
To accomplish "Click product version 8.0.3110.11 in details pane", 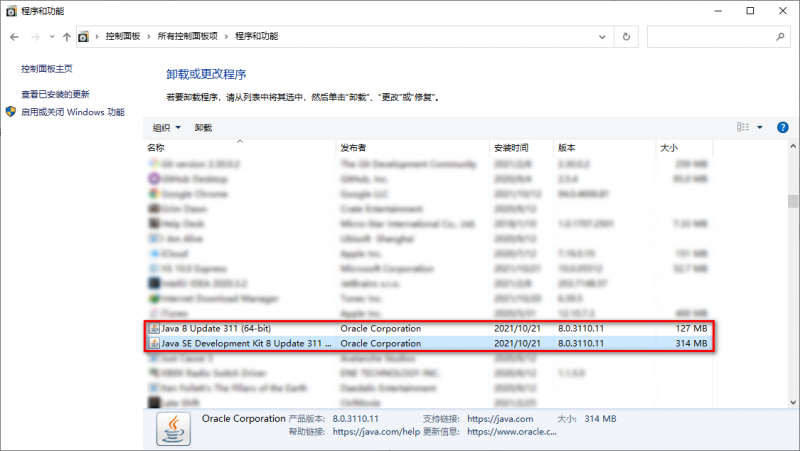I will pos(356,419).
